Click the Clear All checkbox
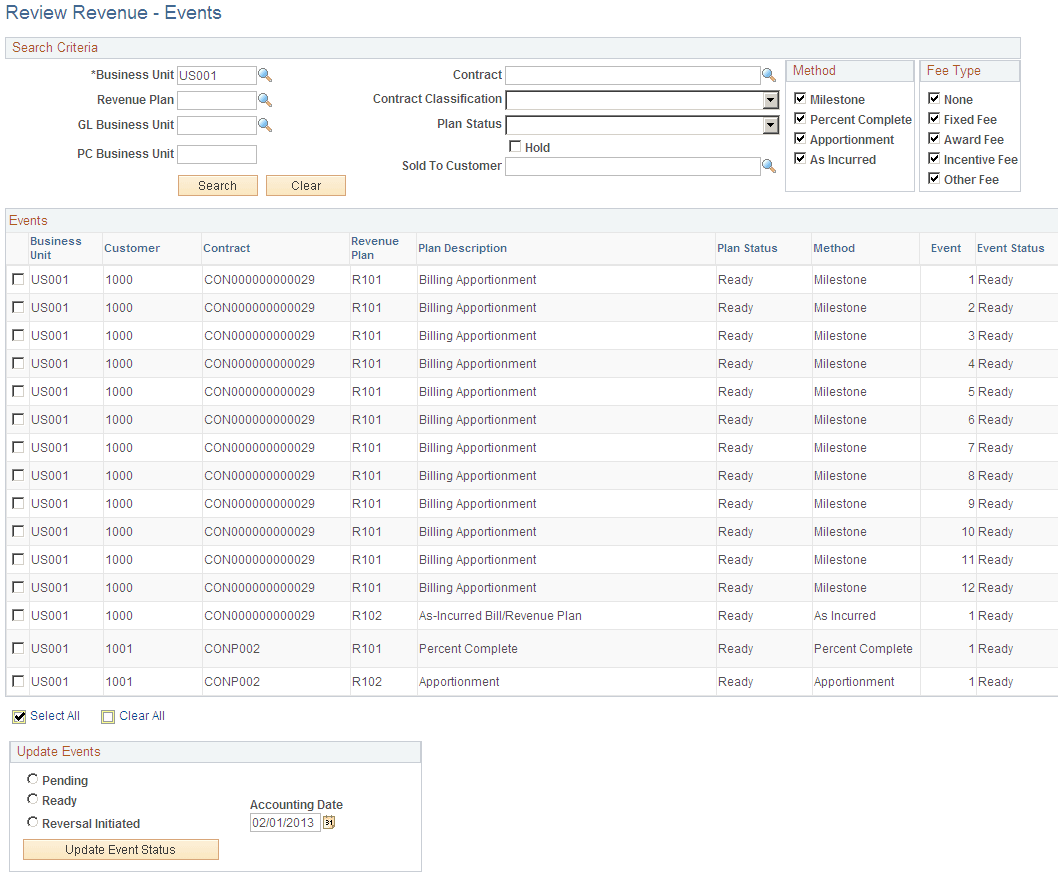Viewport: 1058px width, 879px height. click(108, 716)
